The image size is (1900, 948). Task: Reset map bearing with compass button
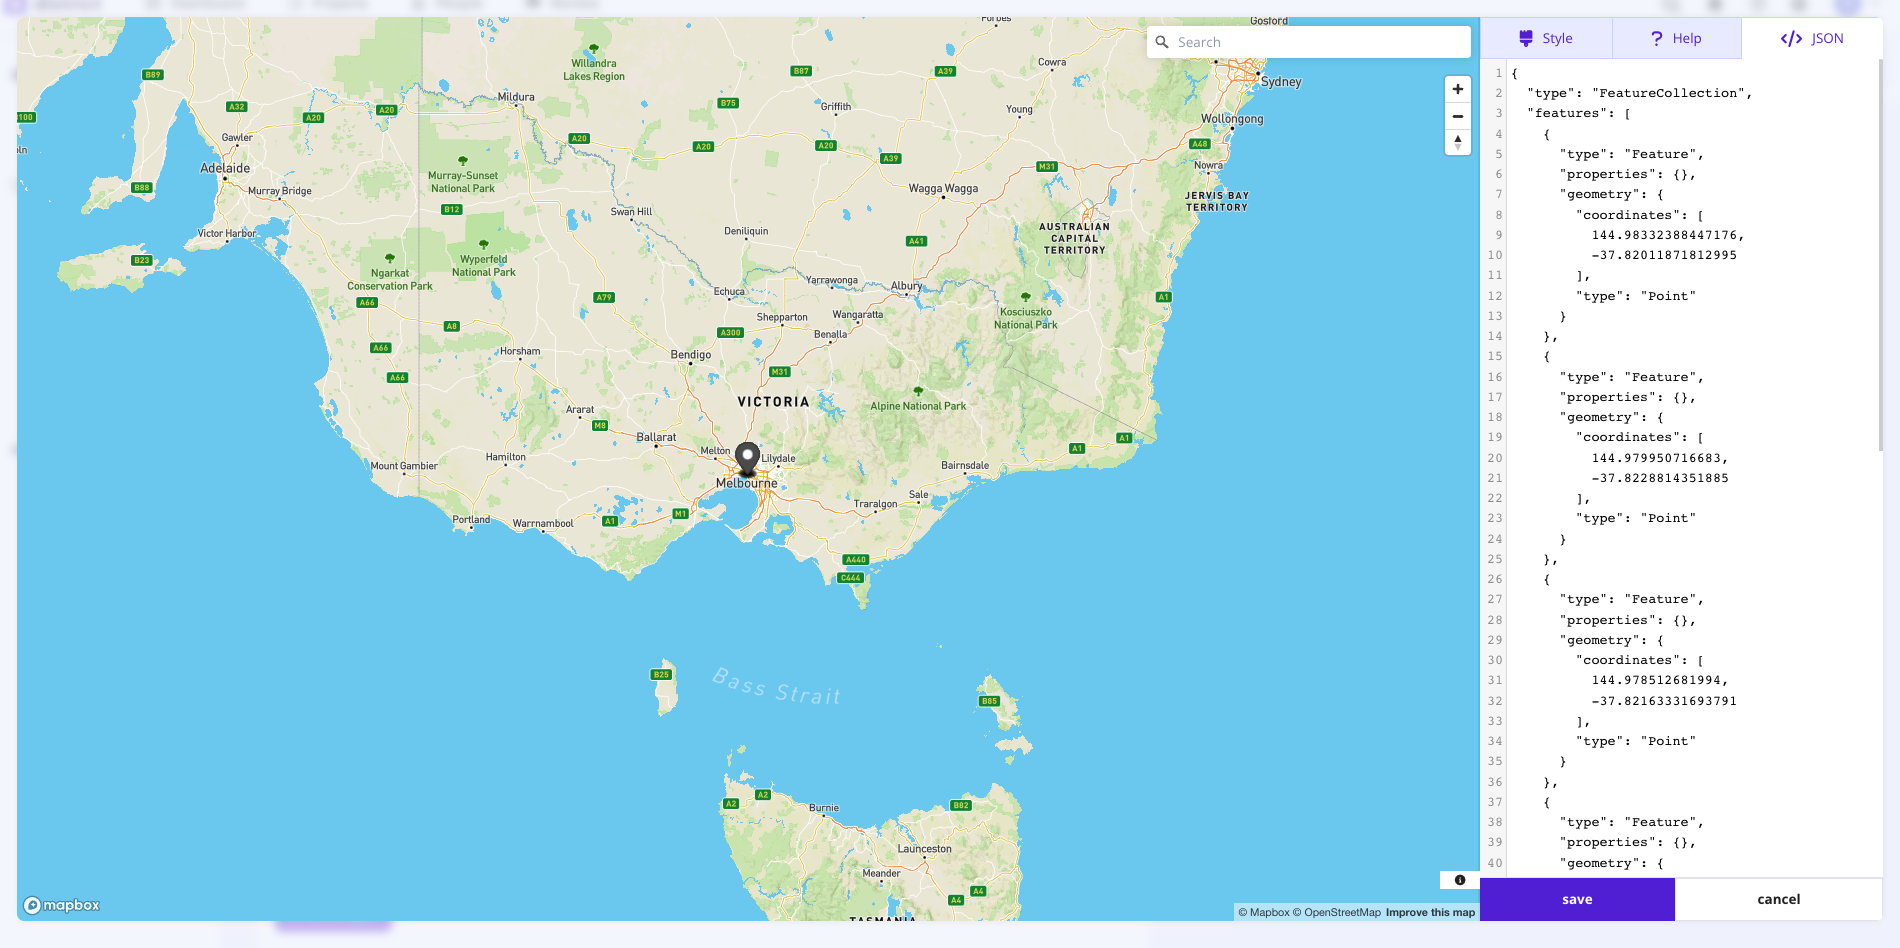(1457, 142)
